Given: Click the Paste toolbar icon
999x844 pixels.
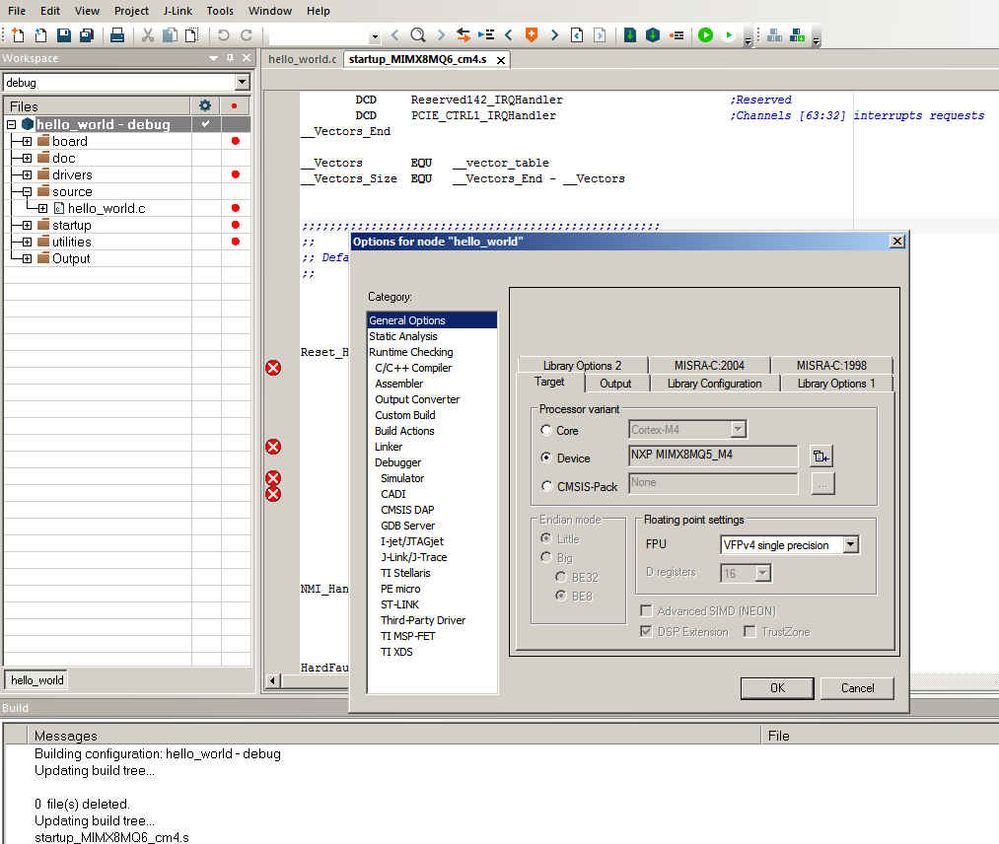Looking at the screenshot, I should pyautogui.click(x=192, y=35).
